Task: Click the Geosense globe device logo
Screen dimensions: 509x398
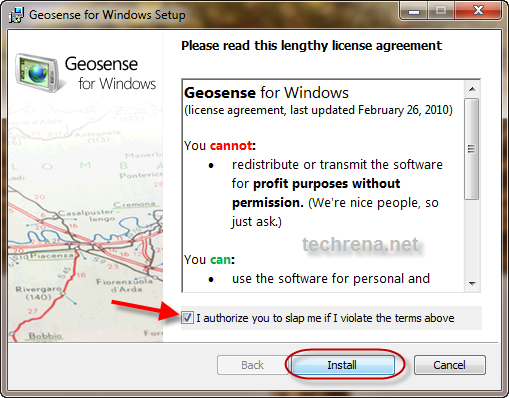Action: tap(39, 73)
